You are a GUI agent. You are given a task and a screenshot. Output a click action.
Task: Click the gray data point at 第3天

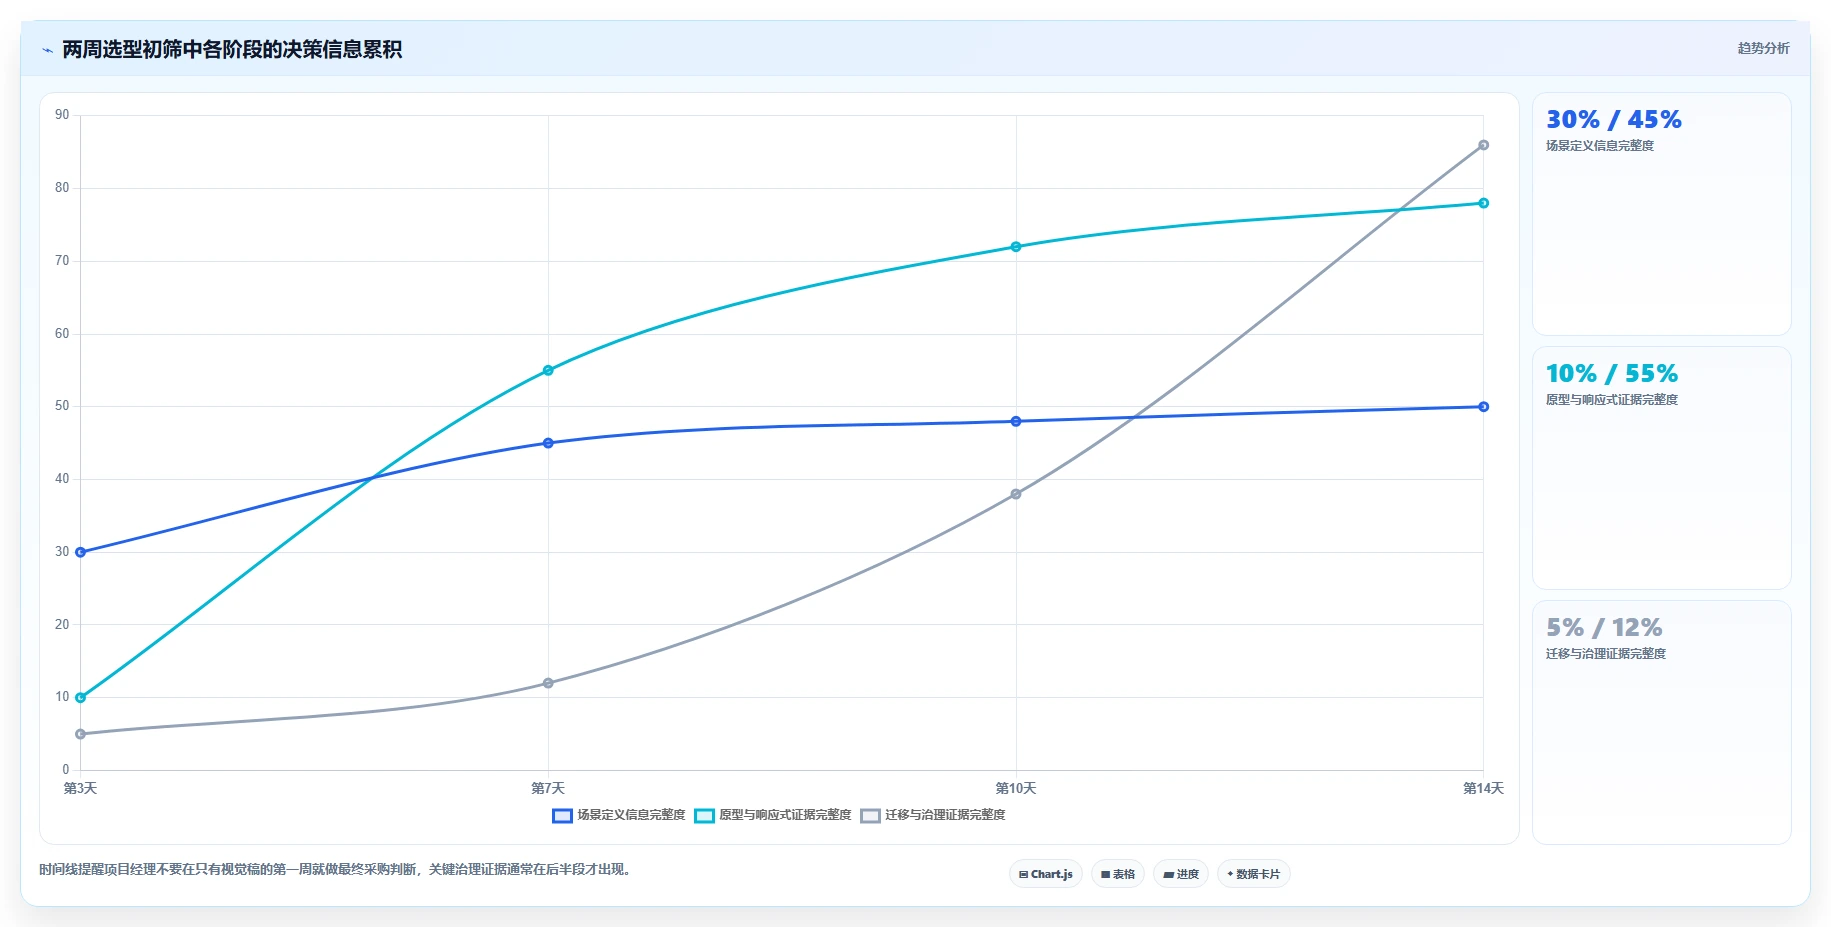click(81, 734)
